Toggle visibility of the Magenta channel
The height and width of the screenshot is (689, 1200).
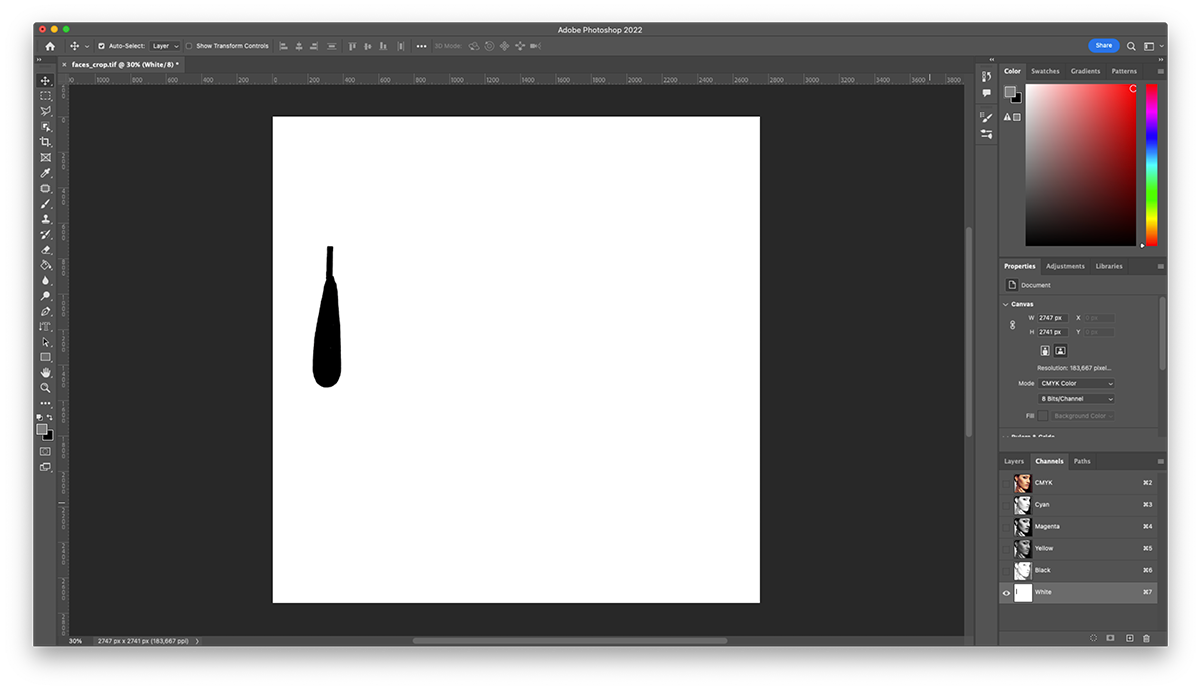(x=1005, y=526)
